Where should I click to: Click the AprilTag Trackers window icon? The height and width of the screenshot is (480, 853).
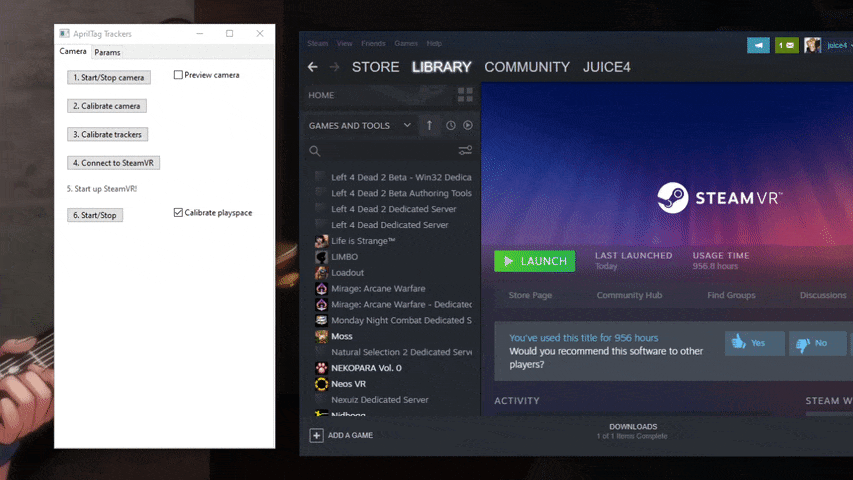(64, 33)
